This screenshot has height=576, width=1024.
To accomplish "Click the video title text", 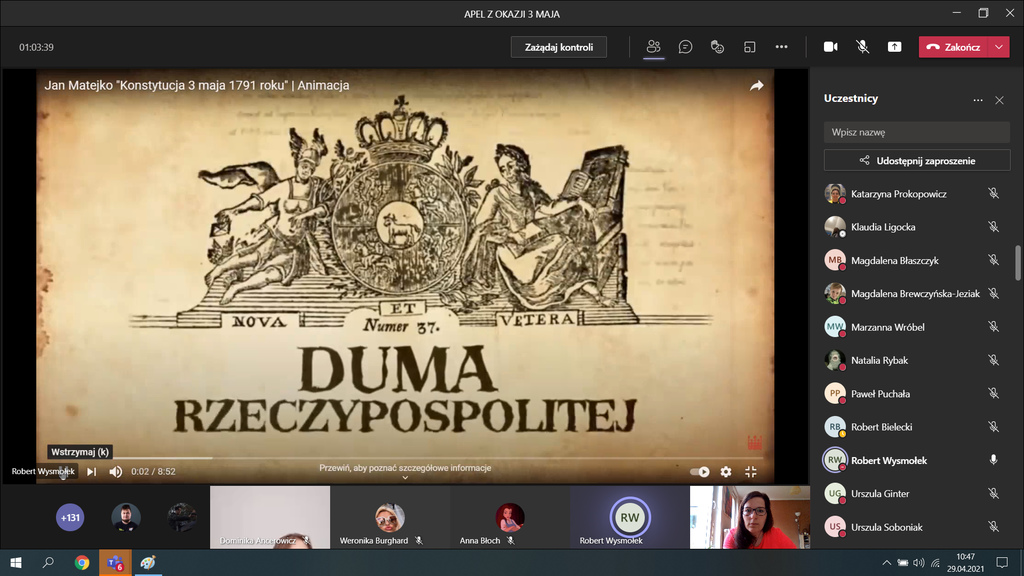I will pyautogui.click(x=197, y=85).
